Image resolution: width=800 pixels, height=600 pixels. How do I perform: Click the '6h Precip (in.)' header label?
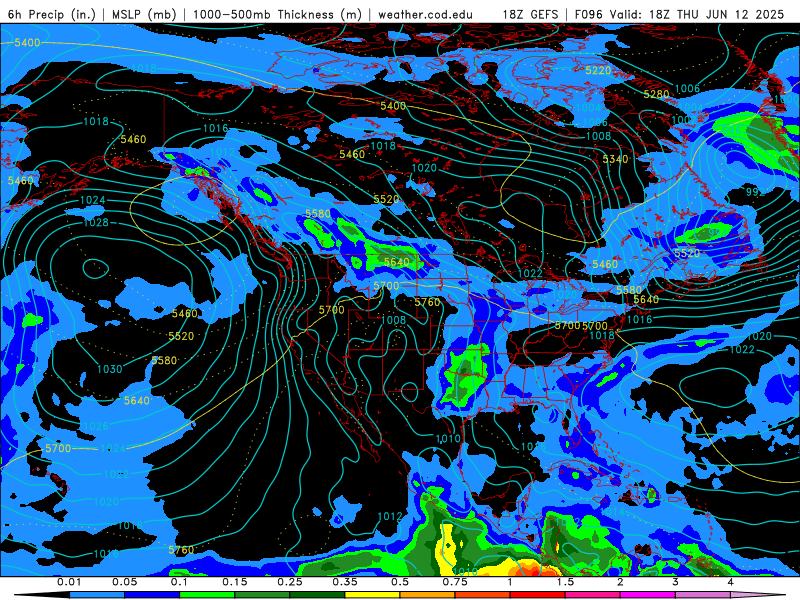pyautogui.click(x=52, y=14)
